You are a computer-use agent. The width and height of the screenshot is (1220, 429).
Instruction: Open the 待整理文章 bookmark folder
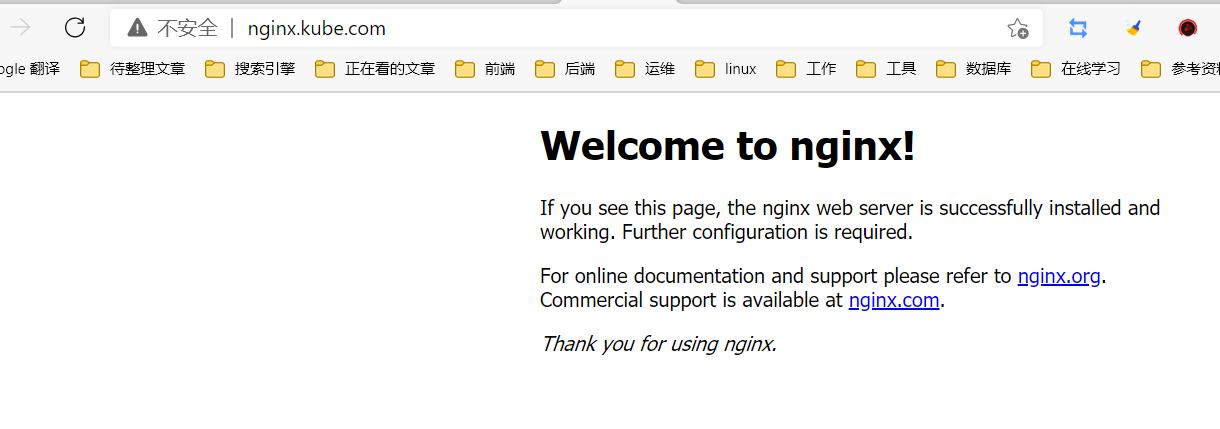coord(133,69)
